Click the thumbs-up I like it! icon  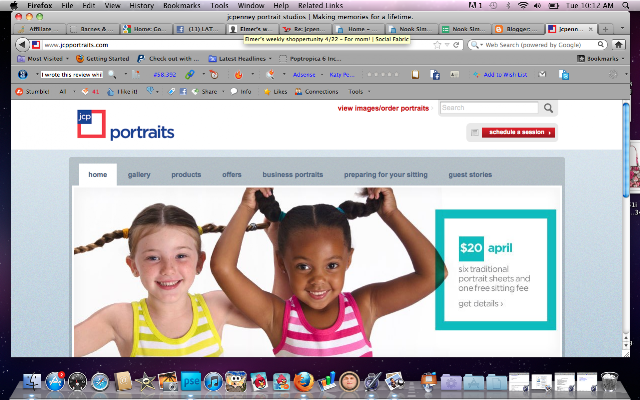click(x=110, y=92)
